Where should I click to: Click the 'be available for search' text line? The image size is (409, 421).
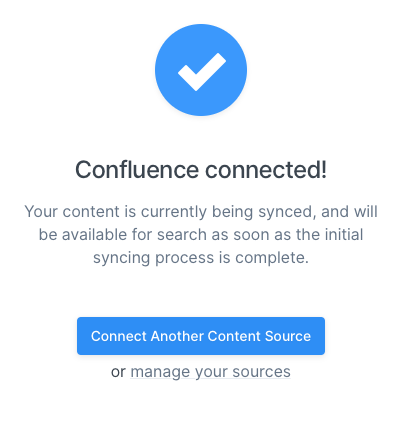point(123,235)
